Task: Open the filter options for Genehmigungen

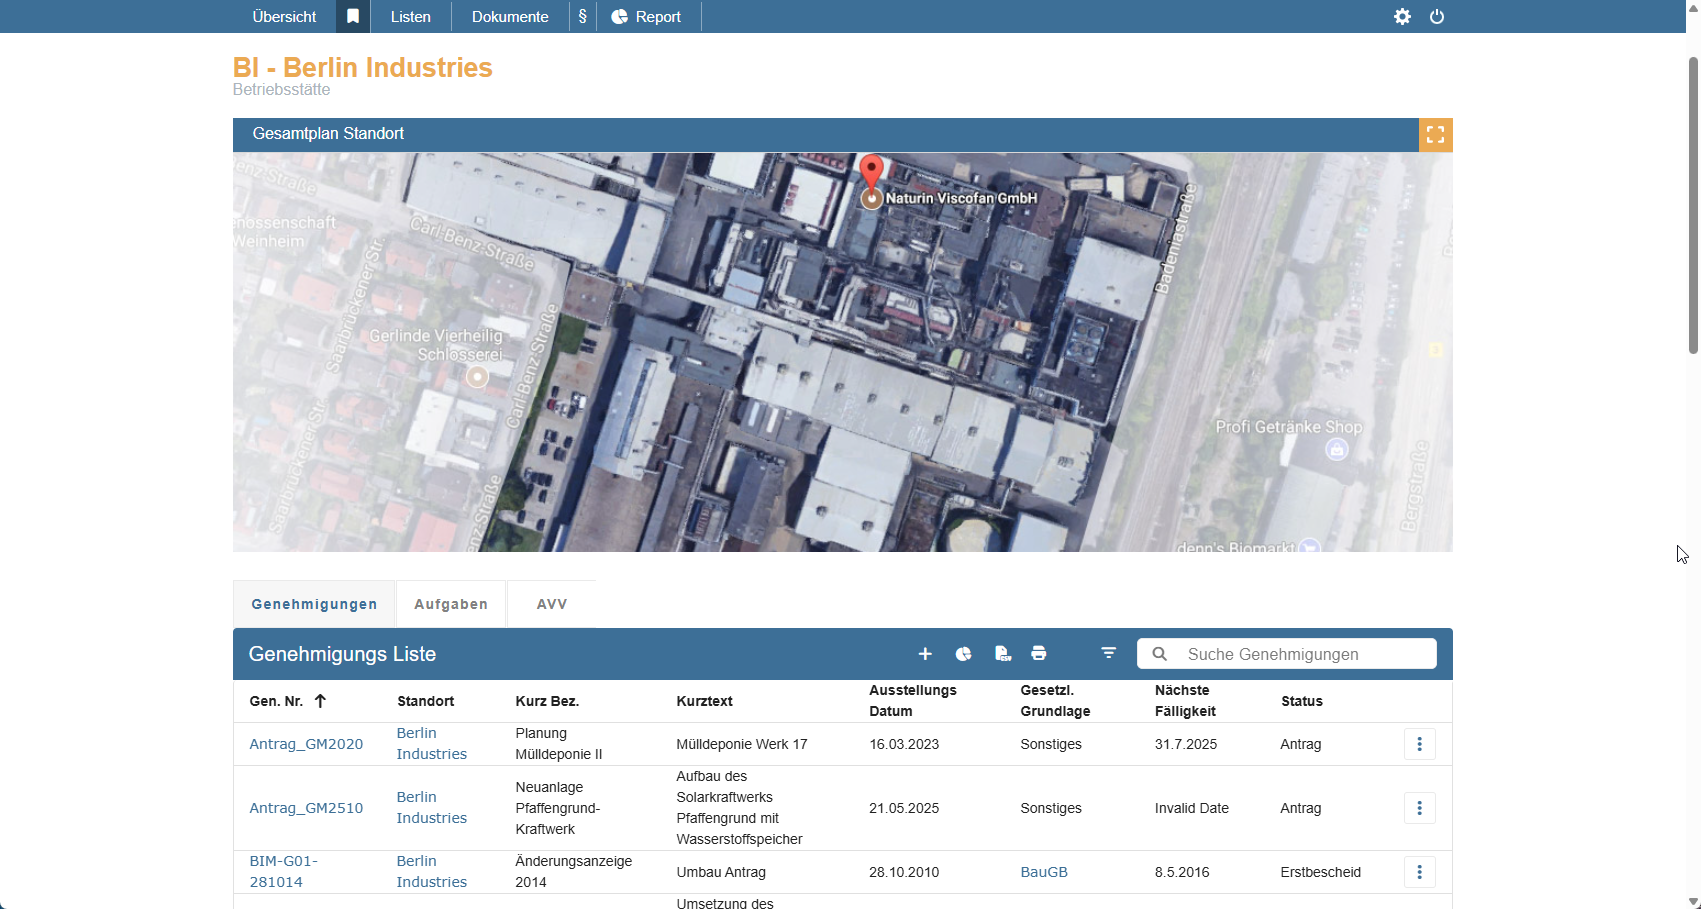Action: pyautogui.click(x=1108, y=653)
